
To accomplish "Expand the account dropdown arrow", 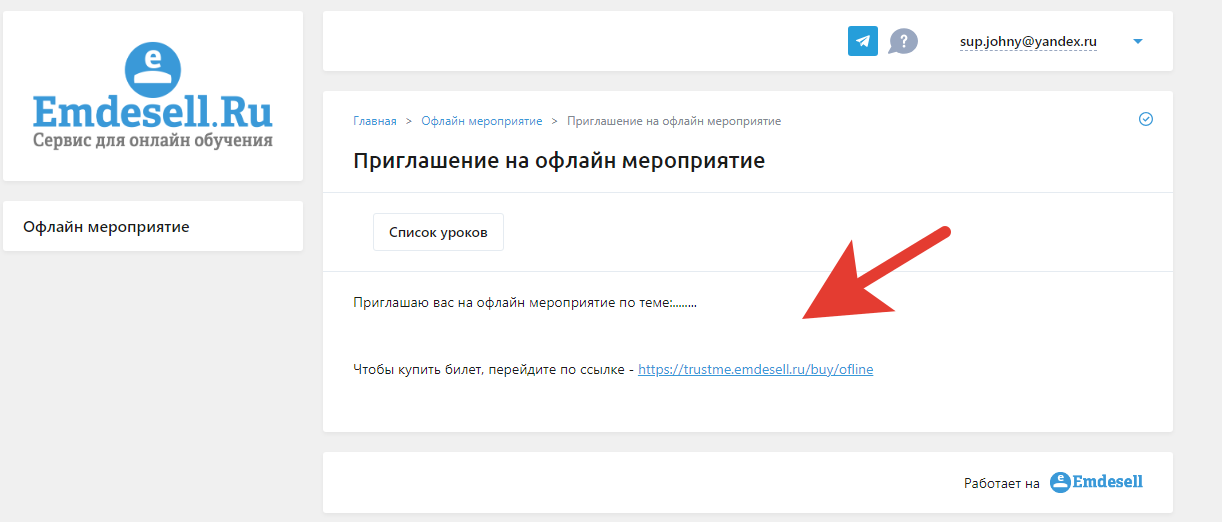I will coord(1138,42).
